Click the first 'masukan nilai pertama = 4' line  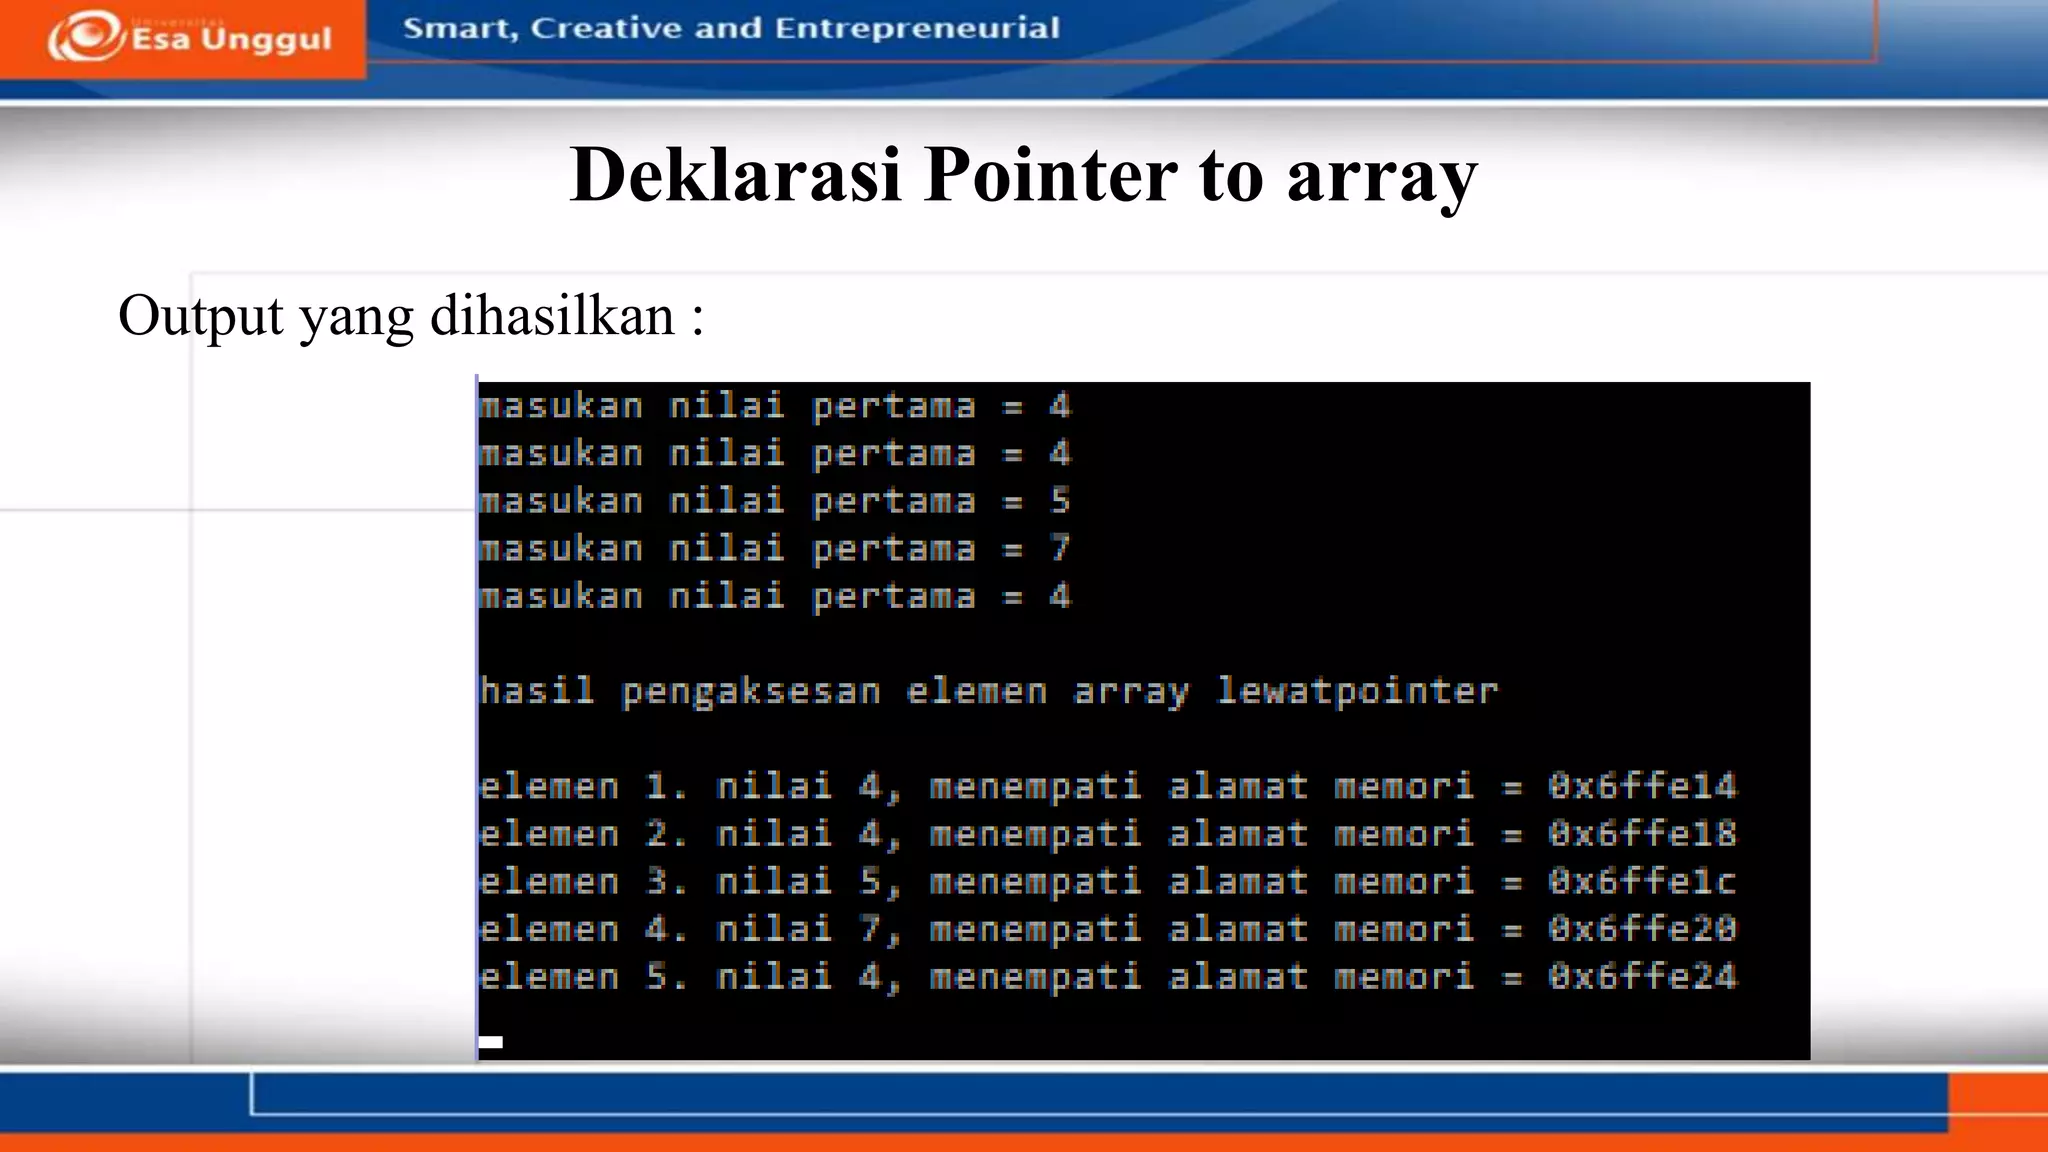pos(775,406)
